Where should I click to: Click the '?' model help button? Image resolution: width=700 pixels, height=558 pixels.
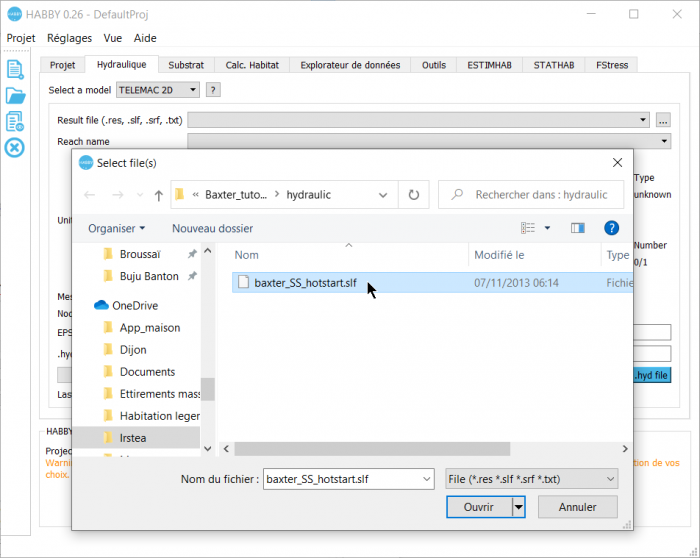pyautogui.click(x=213, y=90)
